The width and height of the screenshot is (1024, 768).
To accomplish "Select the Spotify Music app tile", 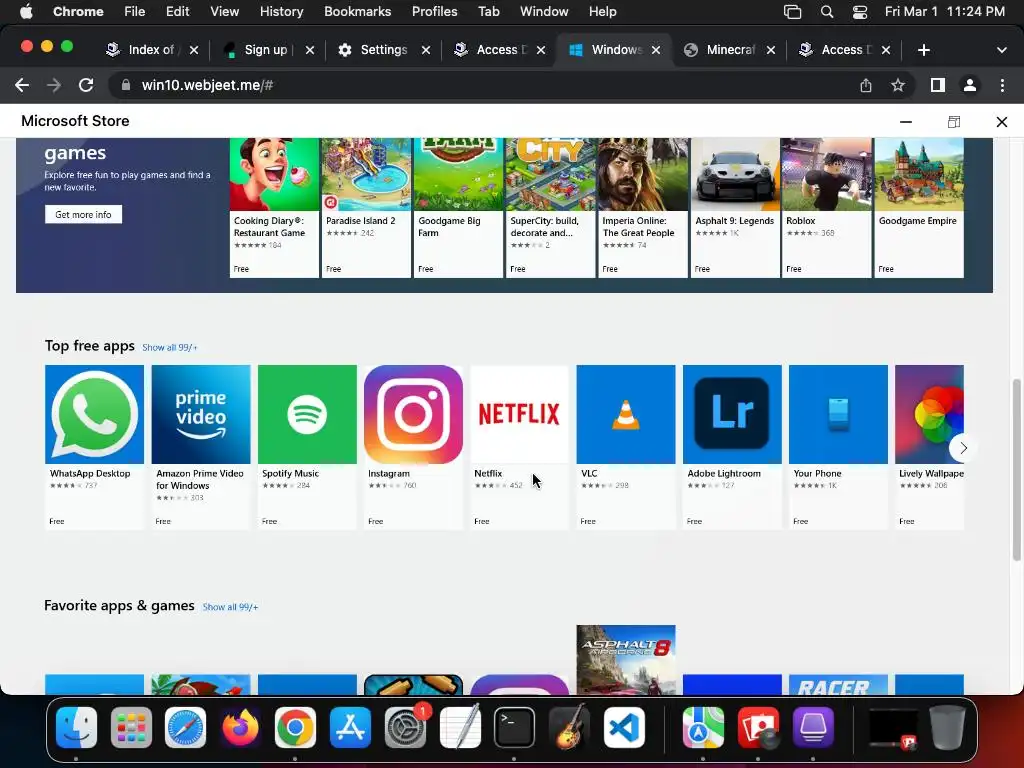I will click(x=307, y=447).
